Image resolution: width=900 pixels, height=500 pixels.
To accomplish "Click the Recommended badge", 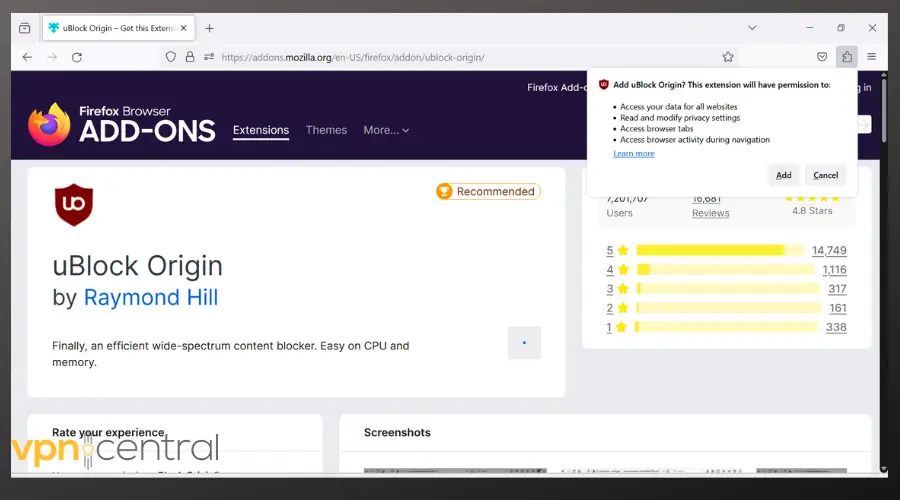I will coord(488,191).
